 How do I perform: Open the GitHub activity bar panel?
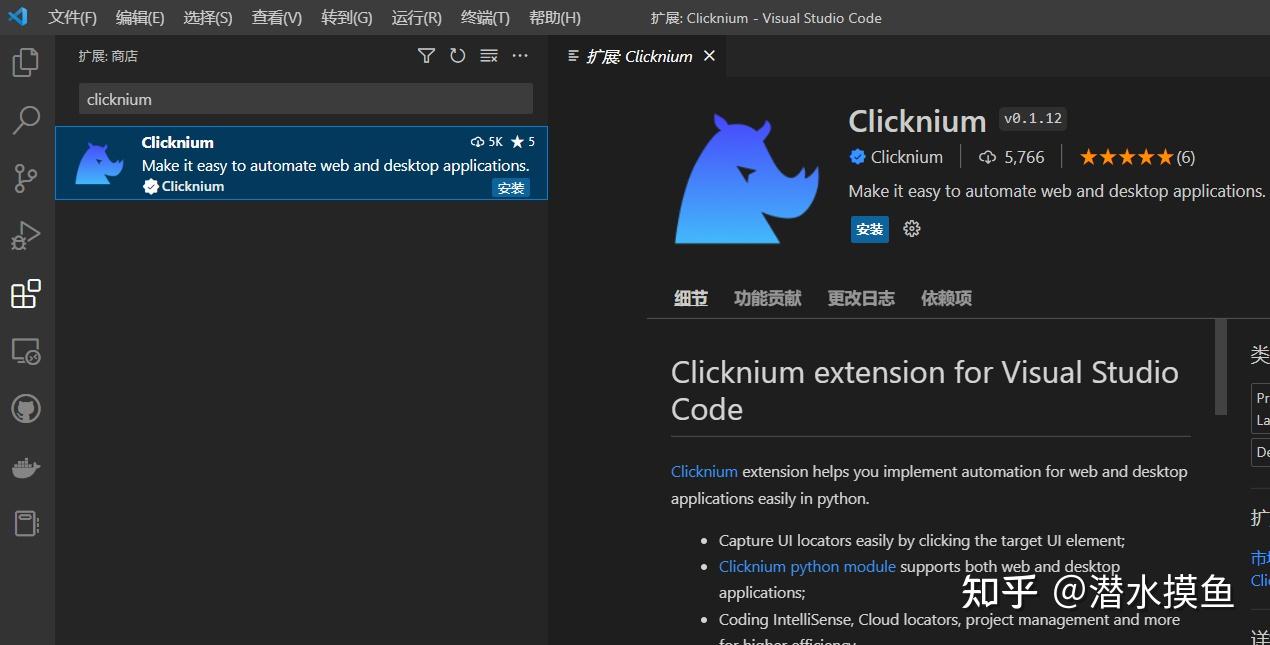pos(25,408)
